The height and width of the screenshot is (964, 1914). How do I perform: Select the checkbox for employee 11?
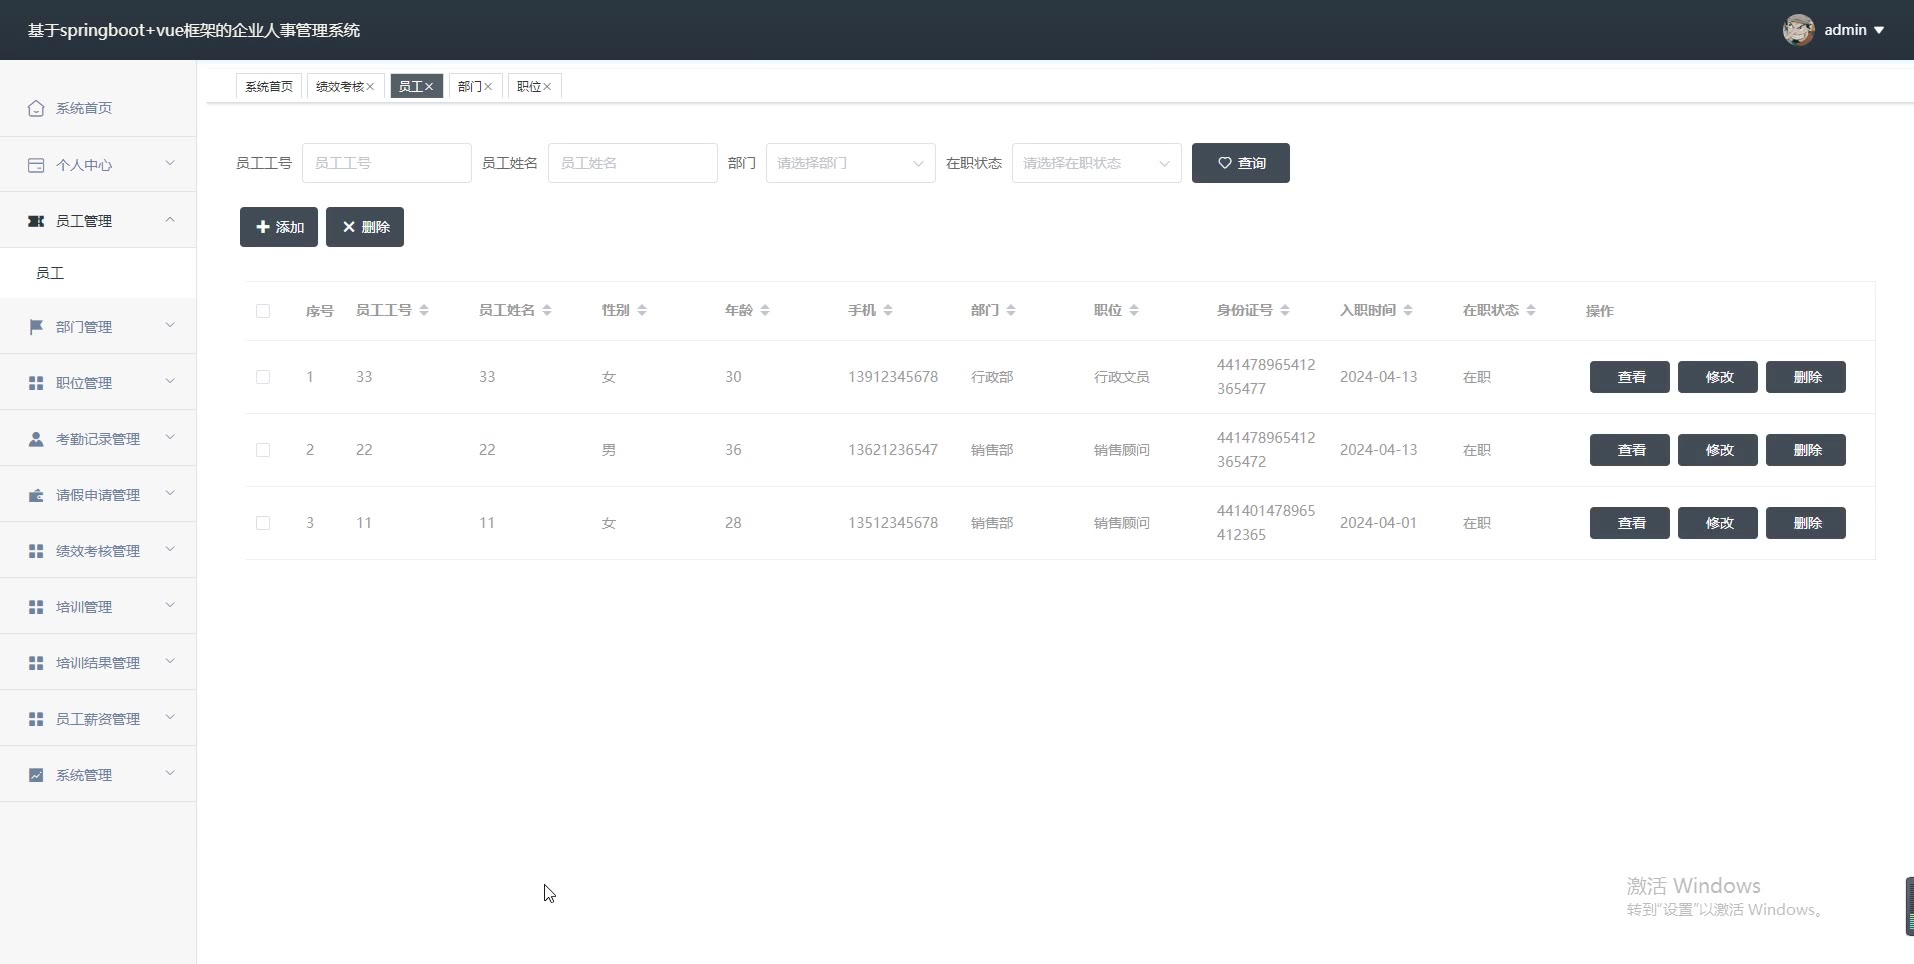point(263,523)
